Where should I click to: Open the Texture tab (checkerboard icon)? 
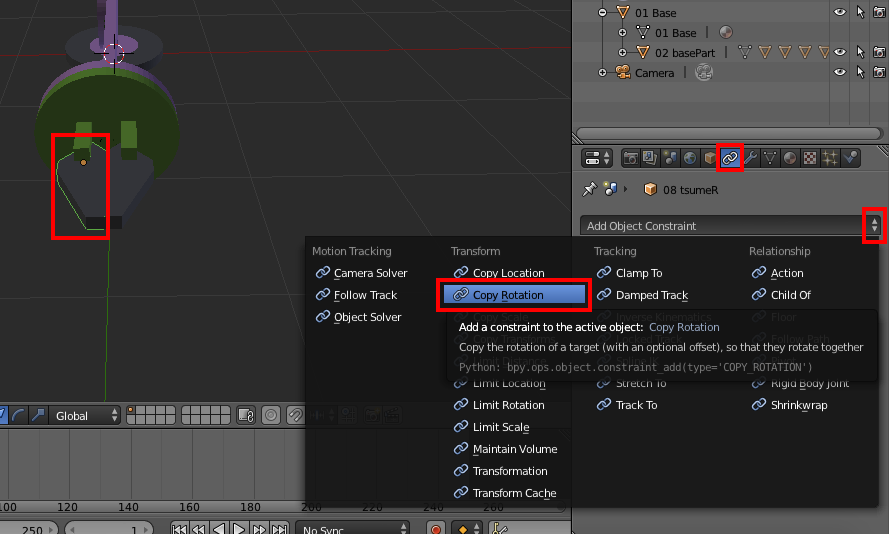click(x=810, y=158)
